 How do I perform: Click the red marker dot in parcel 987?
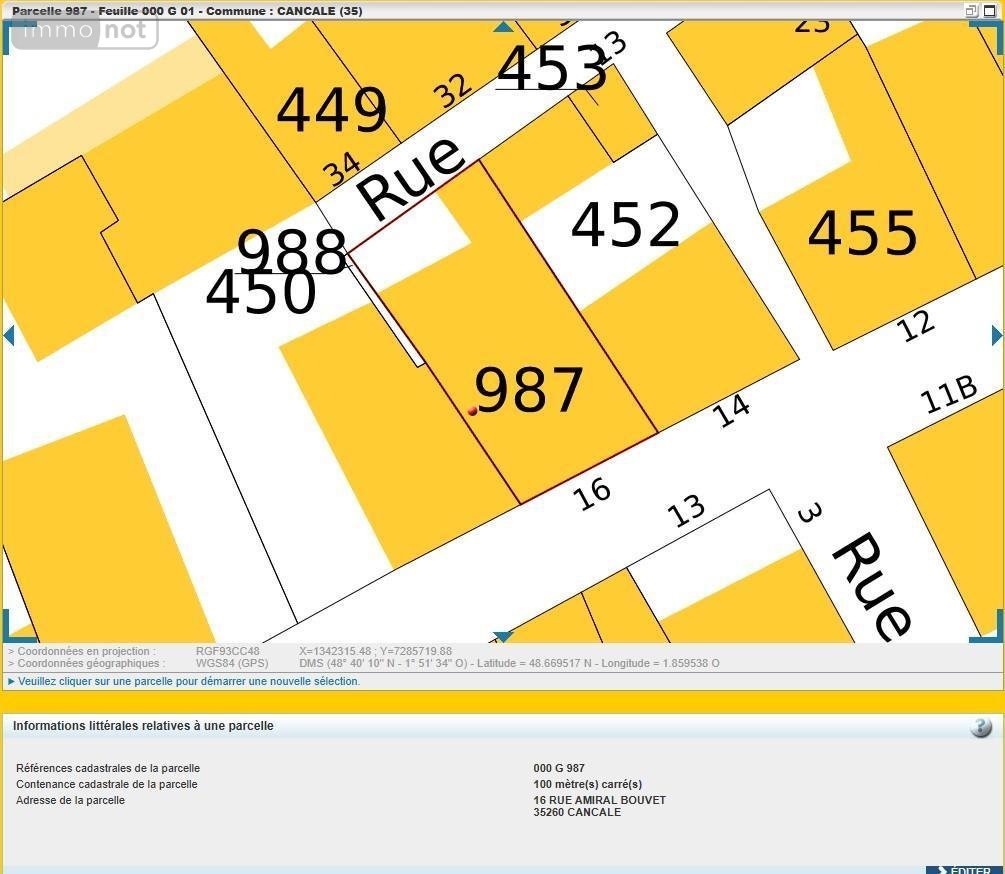(x=472, y=410)
